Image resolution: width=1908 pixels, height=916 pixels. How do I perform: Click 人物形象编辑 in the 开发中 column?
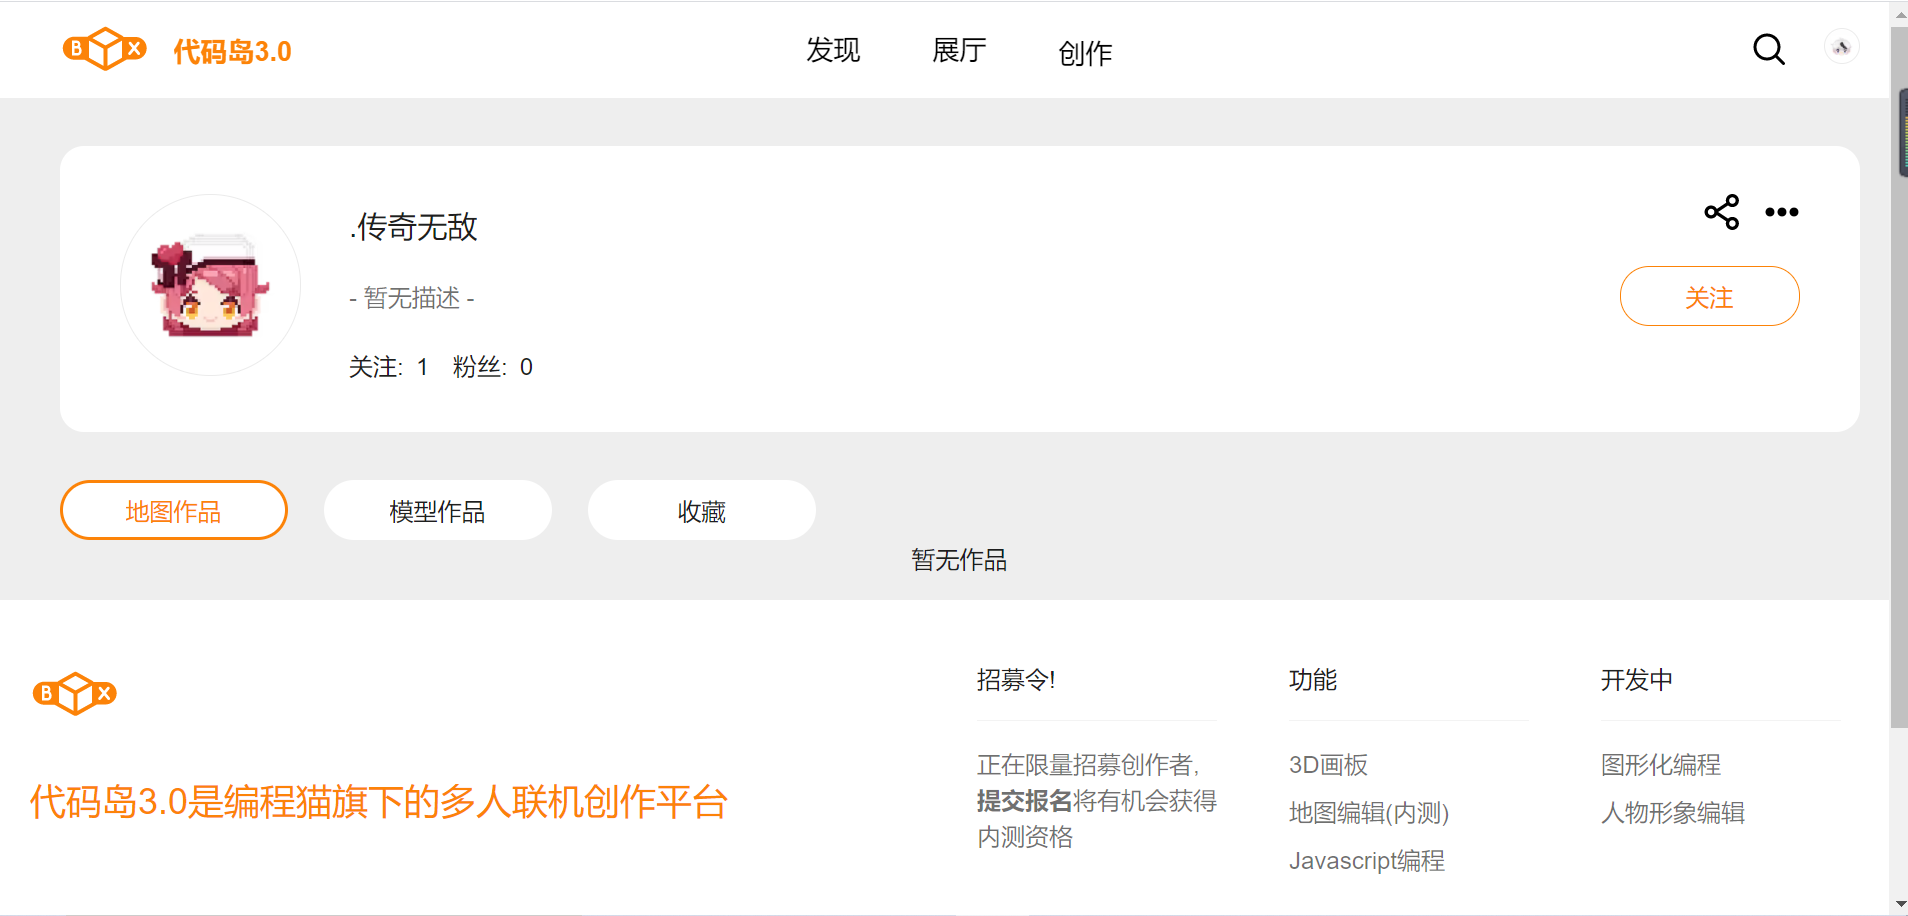click(1673, 813)
